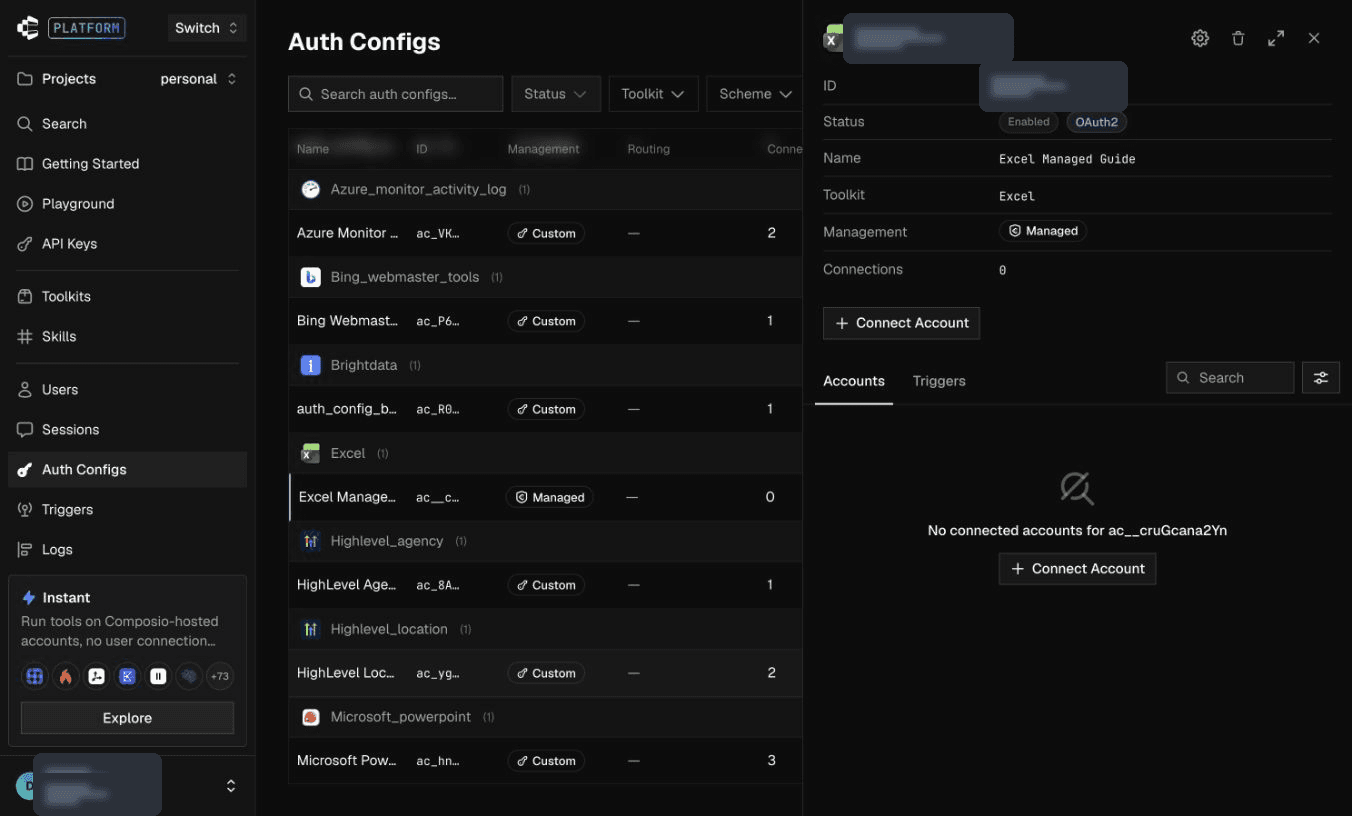The width and height of the screenshot is (1352, 816).
Task: Delete this auth config with the trash icon
Action: [1238, 38]
